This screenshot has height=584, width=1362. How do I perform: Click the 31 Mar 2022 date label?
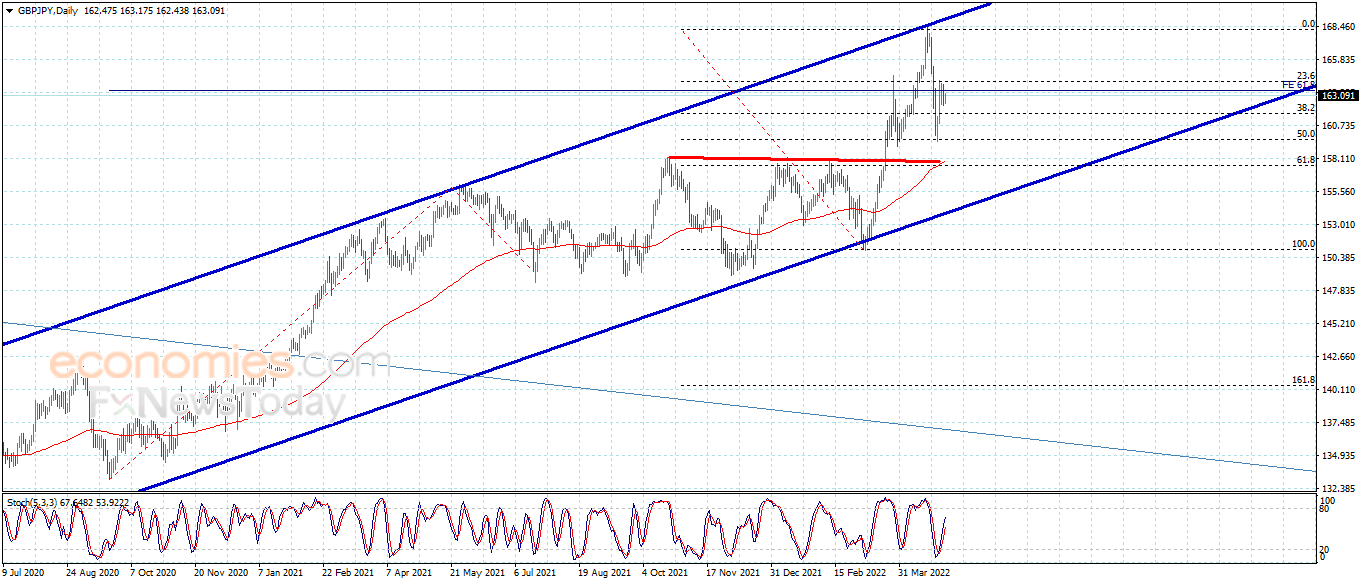(923, 574)
